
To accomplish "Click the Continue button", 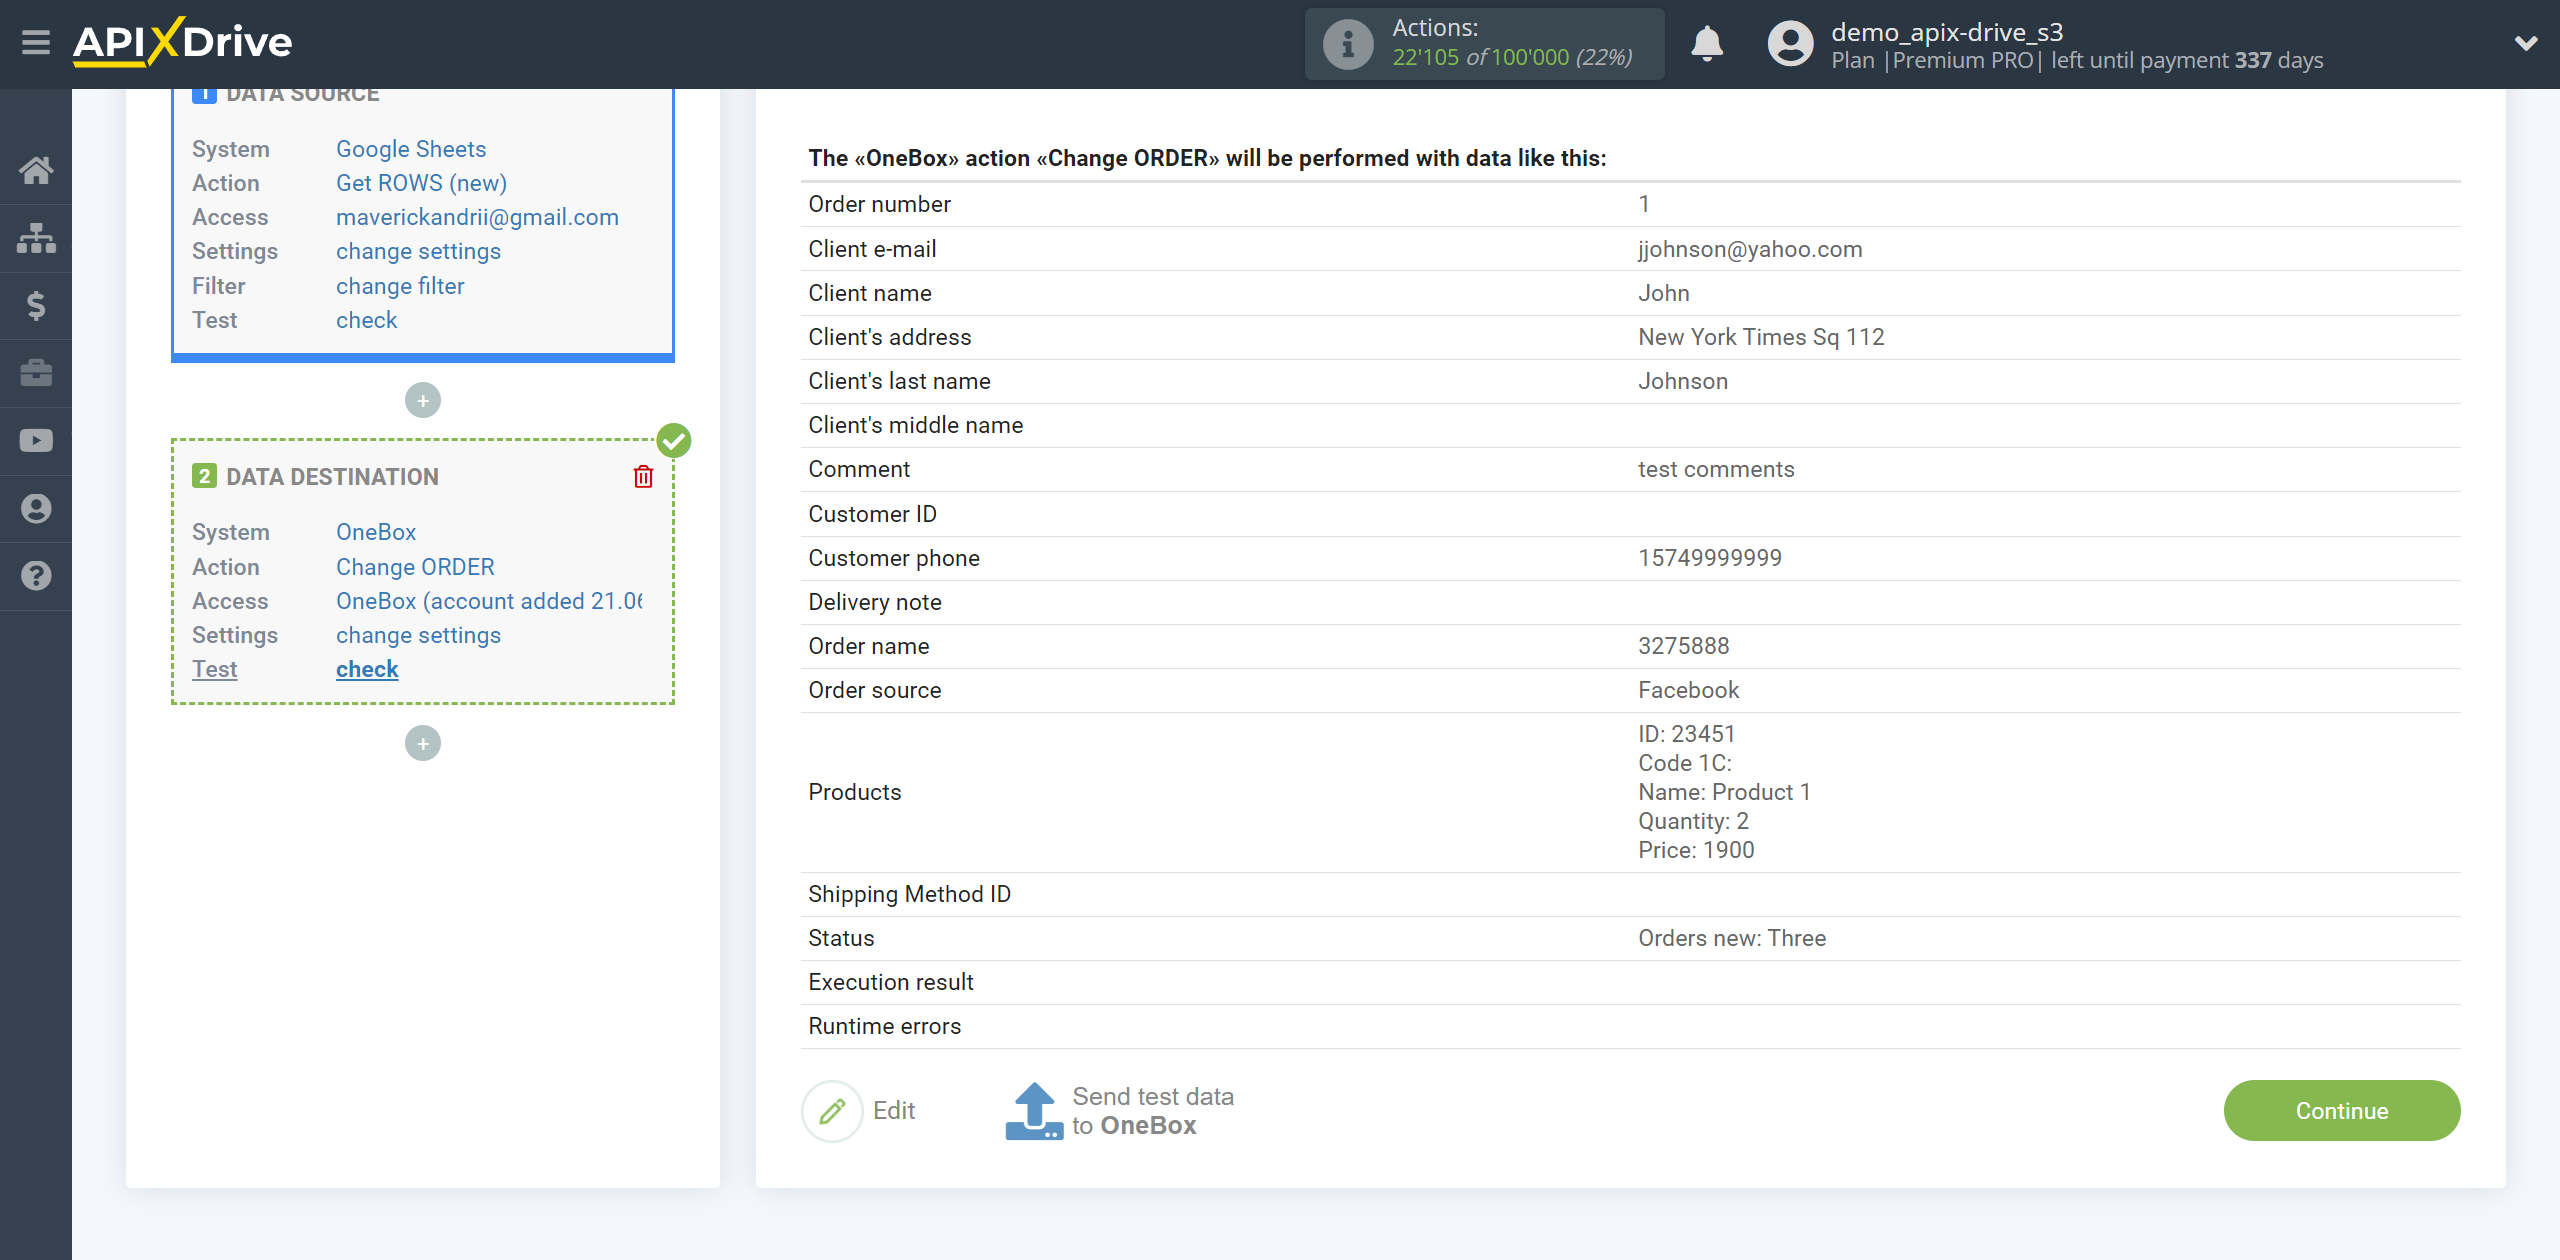I will tap(2342, 1111).
